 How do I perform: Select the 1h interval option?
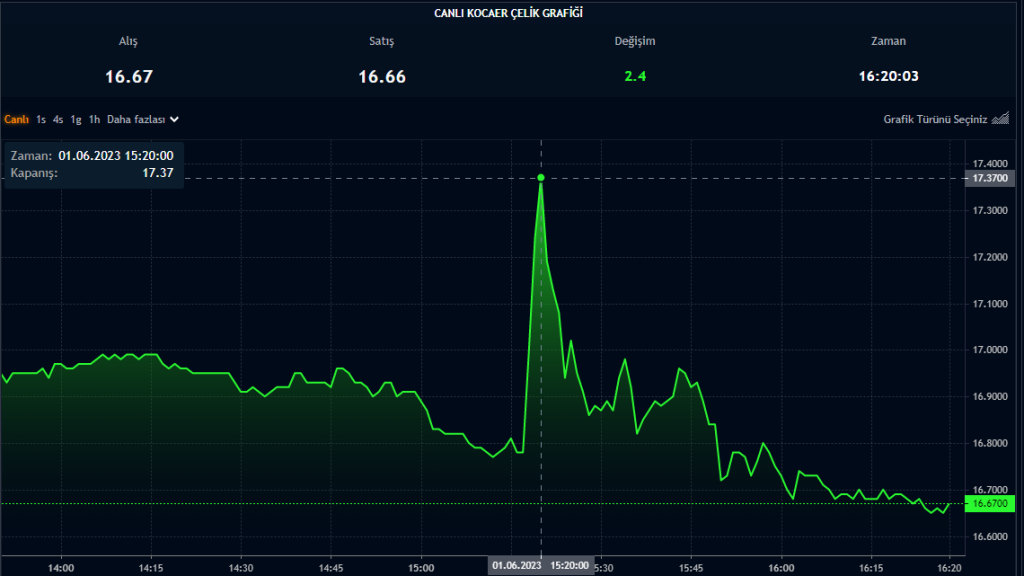point(94,120)
